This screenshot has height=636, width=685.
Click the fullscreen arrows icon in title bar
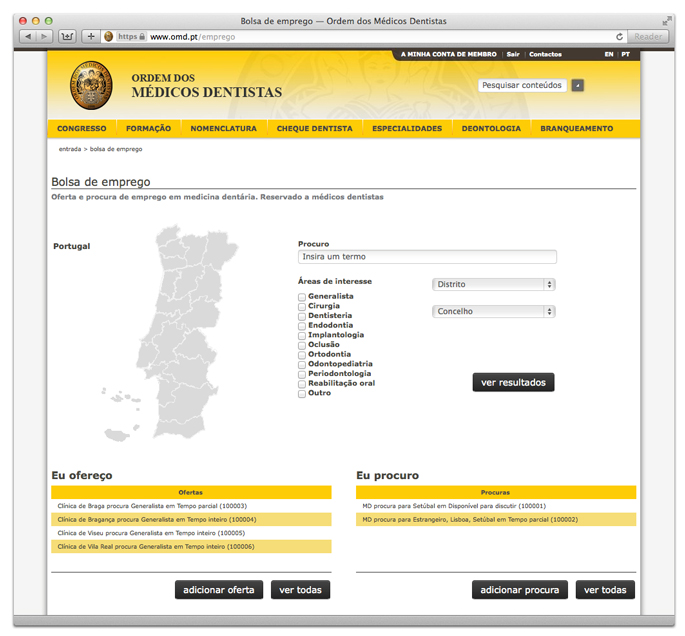667,20
